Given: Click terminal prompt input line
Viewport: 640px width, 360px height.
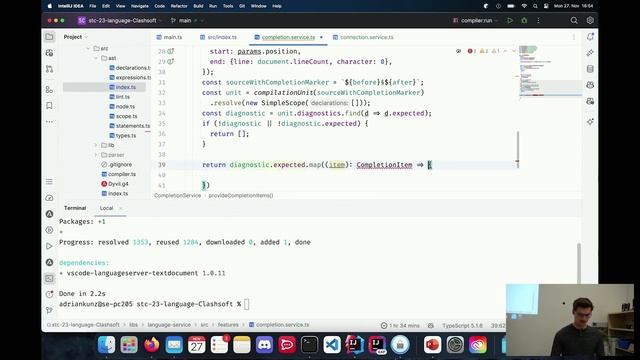Looking at the screenshot, I should [x=247, y=304].
